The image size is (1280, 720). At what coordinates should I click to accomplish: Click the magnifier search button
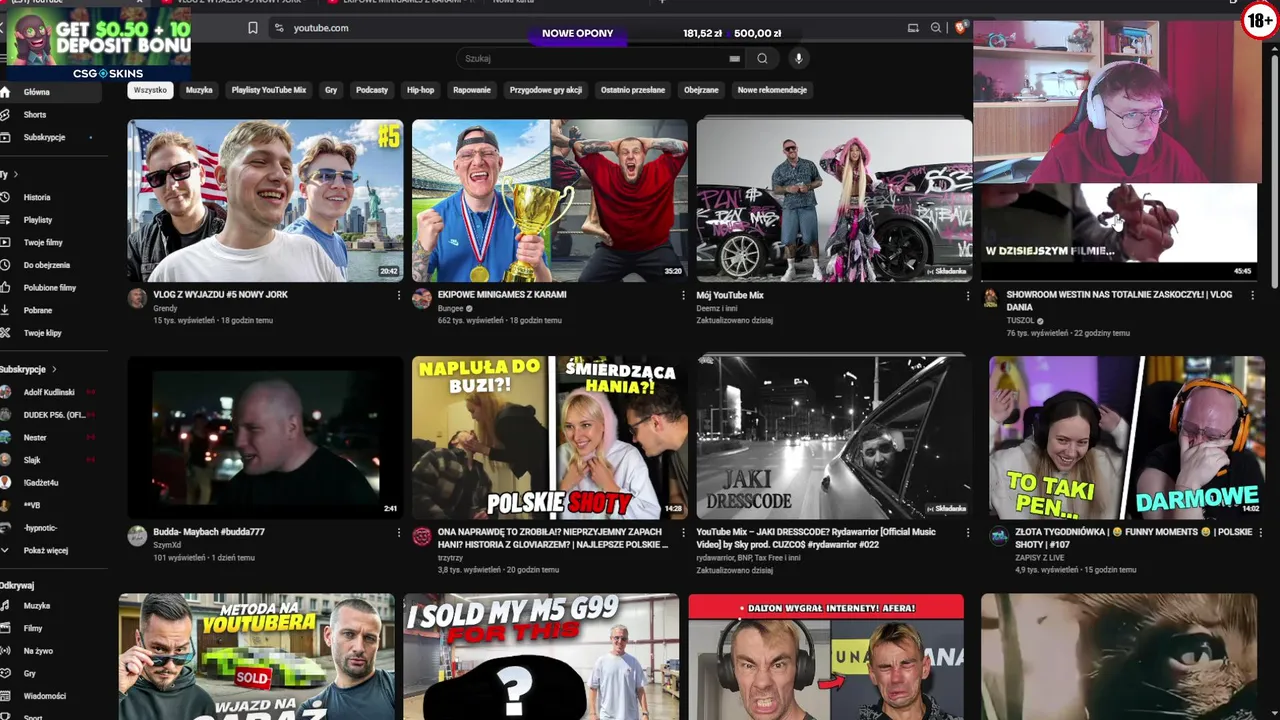pyautogui.click(x=762, y=59)
